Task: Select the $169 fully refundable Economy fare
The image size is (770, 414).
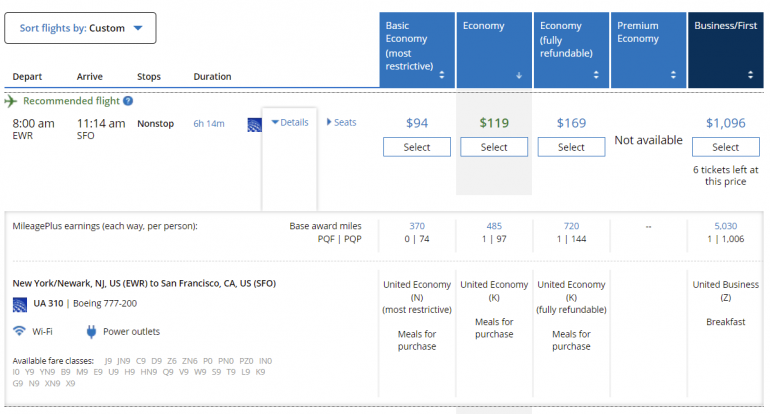Action: 571,147
